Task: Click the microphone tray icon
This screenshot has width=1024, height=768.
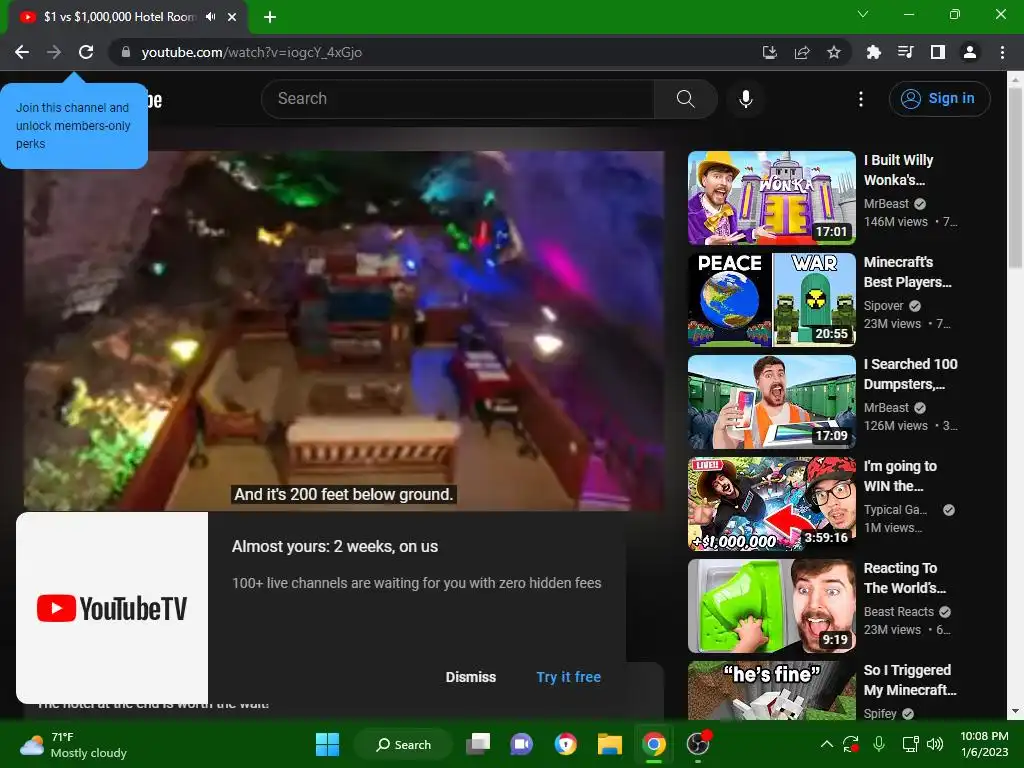Action: [879, 744]
